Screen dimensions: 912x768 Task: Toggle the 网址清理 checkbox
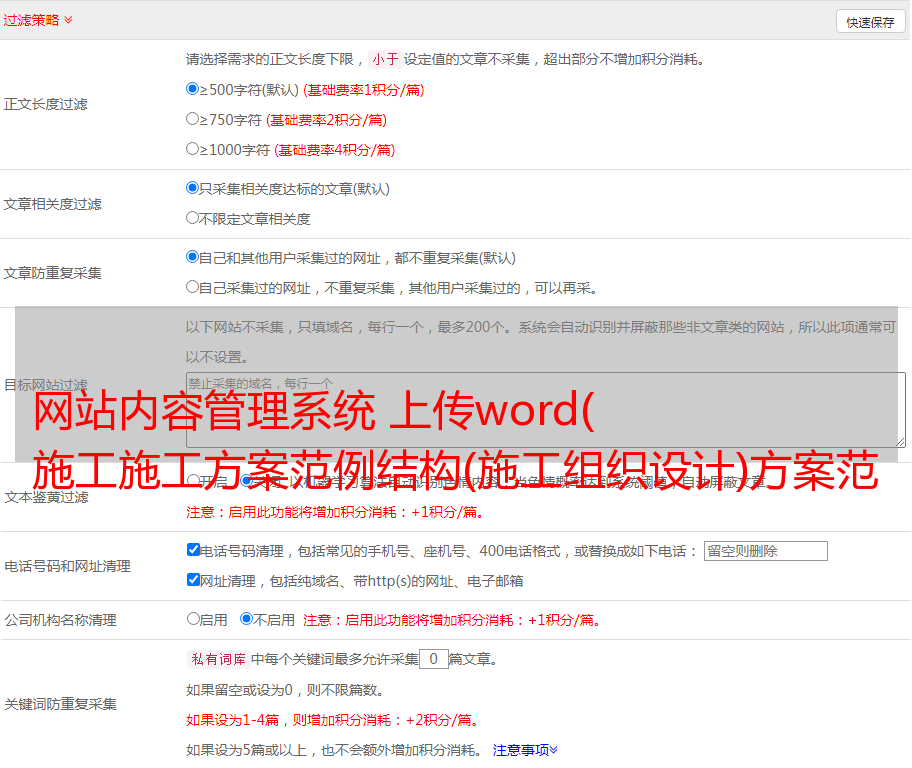click(x=193, y=579)
